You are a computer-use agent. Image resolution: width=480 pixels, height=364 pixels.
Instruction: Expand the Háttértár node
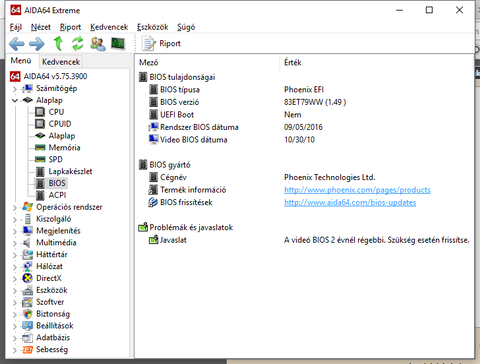tap(15, 255)
